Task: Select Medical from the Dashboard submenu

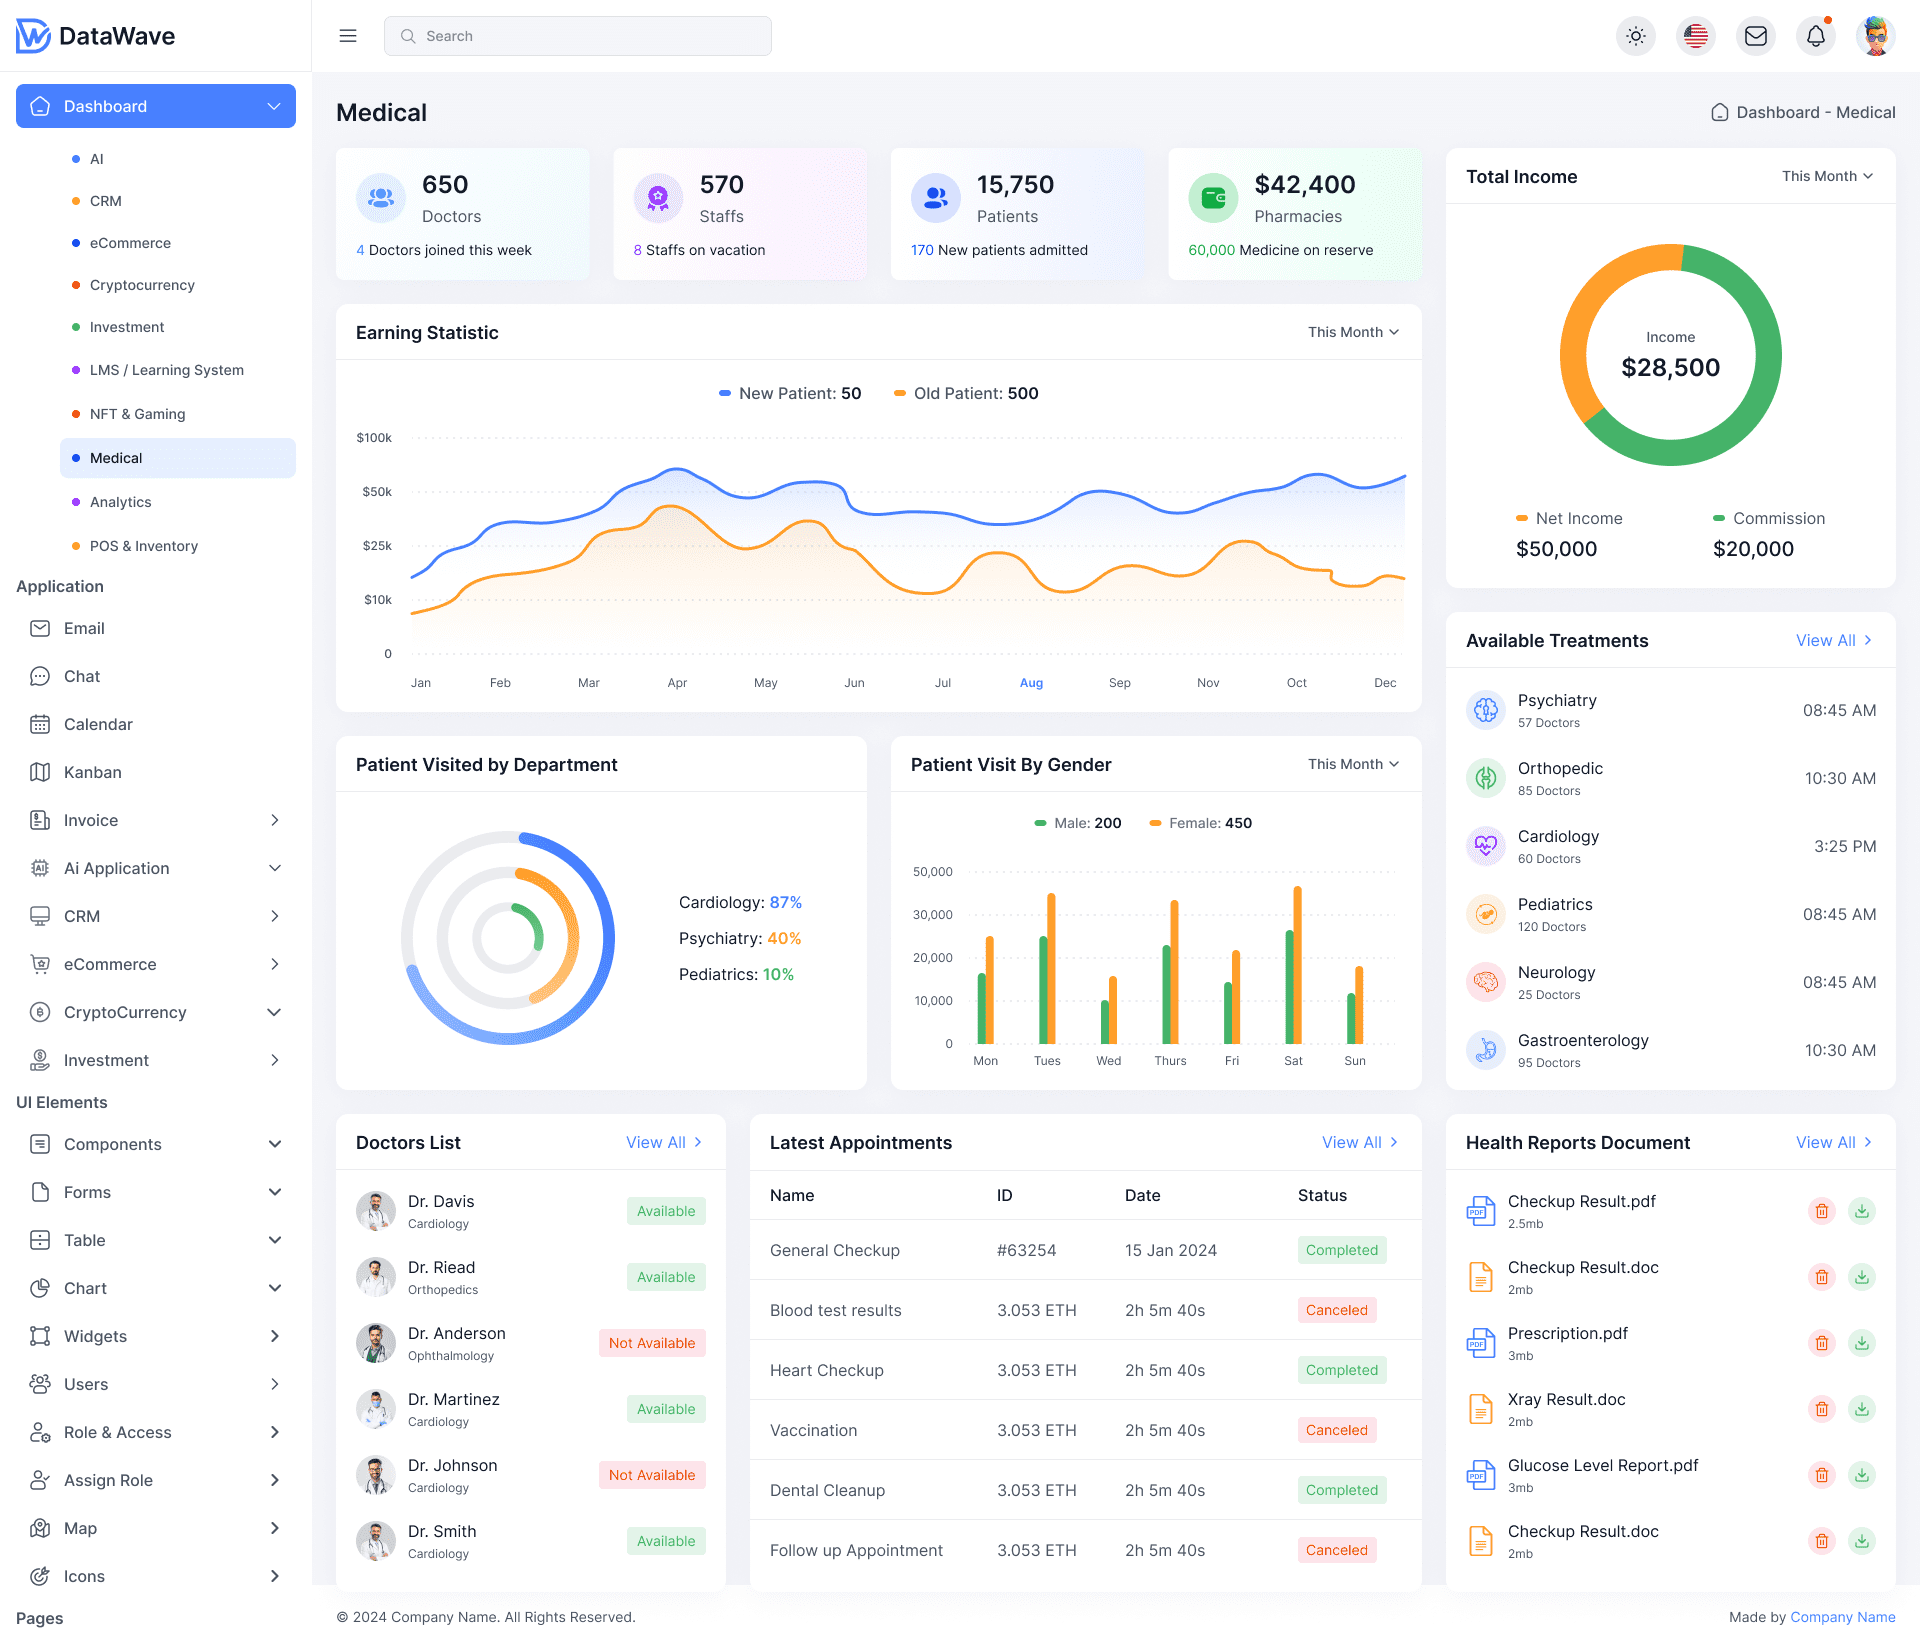Action: [x=116, y=457]
